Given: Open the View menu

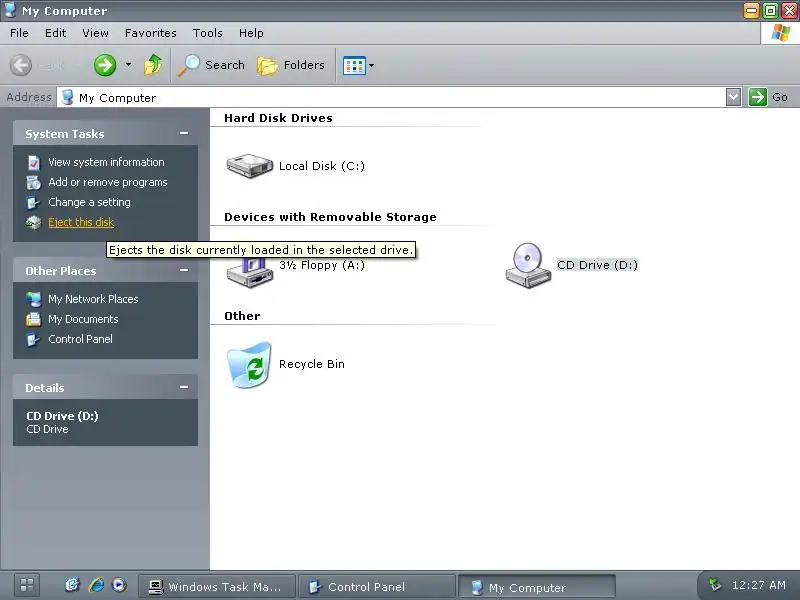Looking at the screenshot, I should [95, 33].
